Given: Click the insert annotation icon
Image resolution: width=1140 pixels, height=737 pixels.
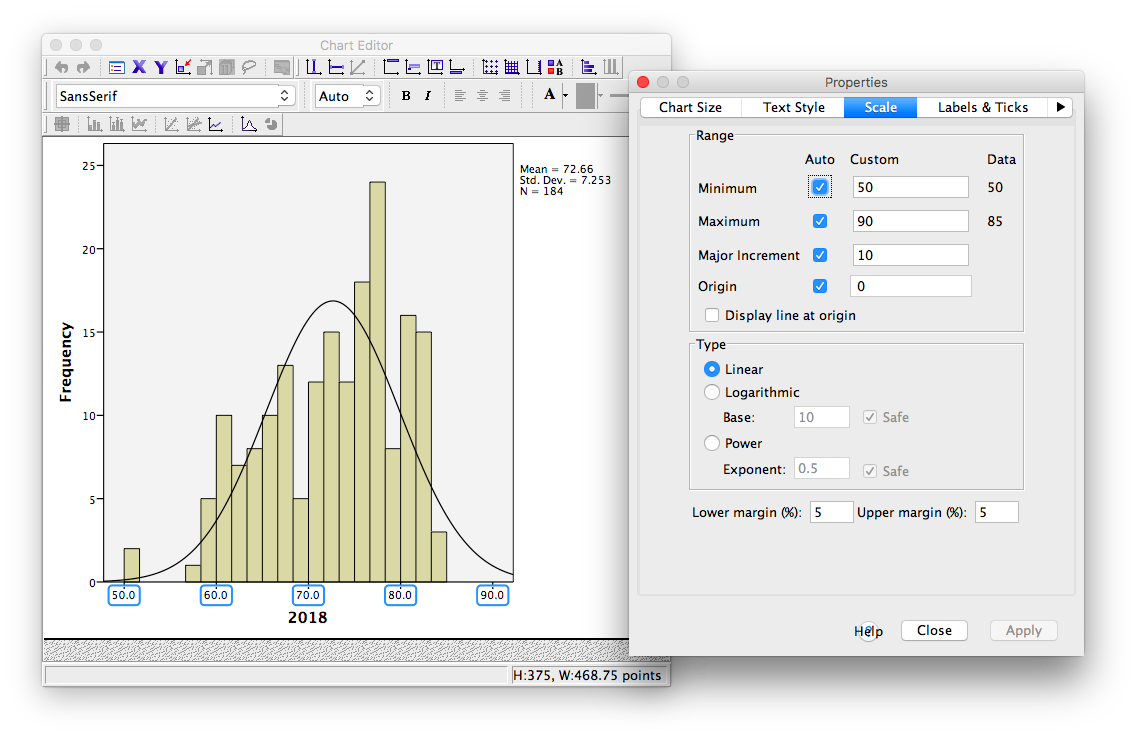Looking at the screenshot, I should [414, 68].
